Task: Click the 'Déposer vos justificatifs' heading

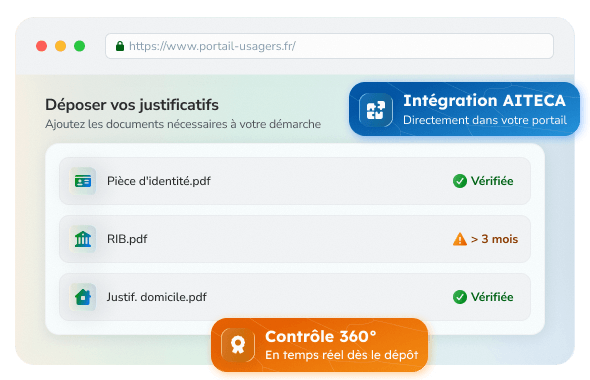Action: click(132, 105)
